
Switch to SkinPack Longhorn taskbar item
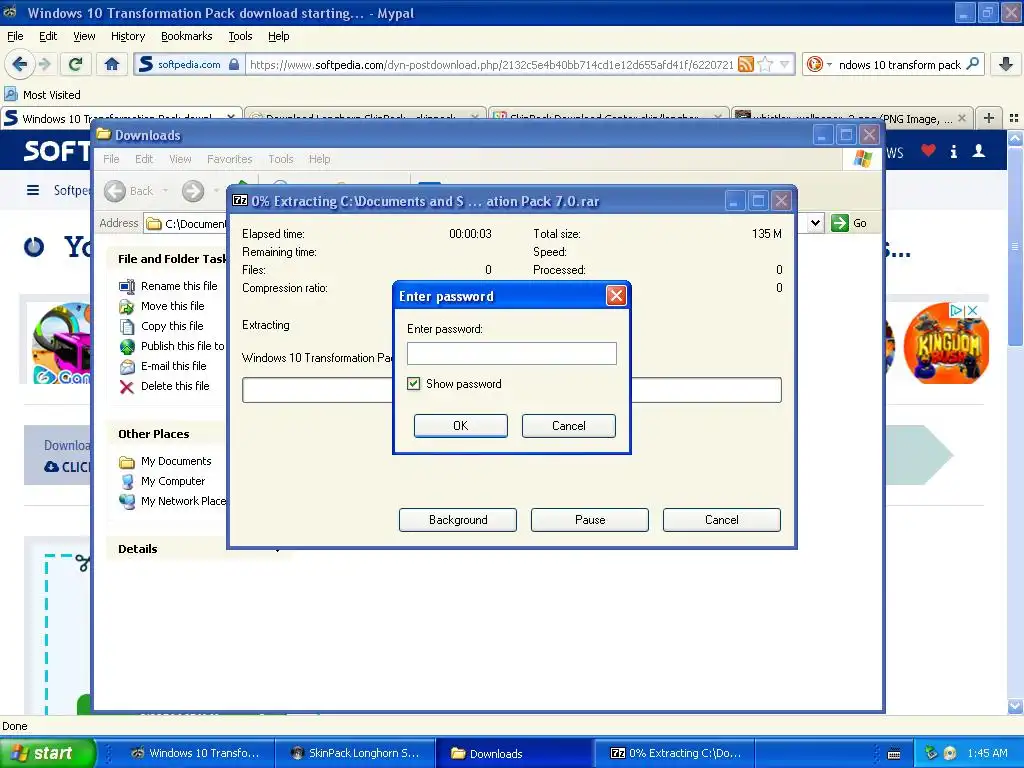[x=355, y=753]
